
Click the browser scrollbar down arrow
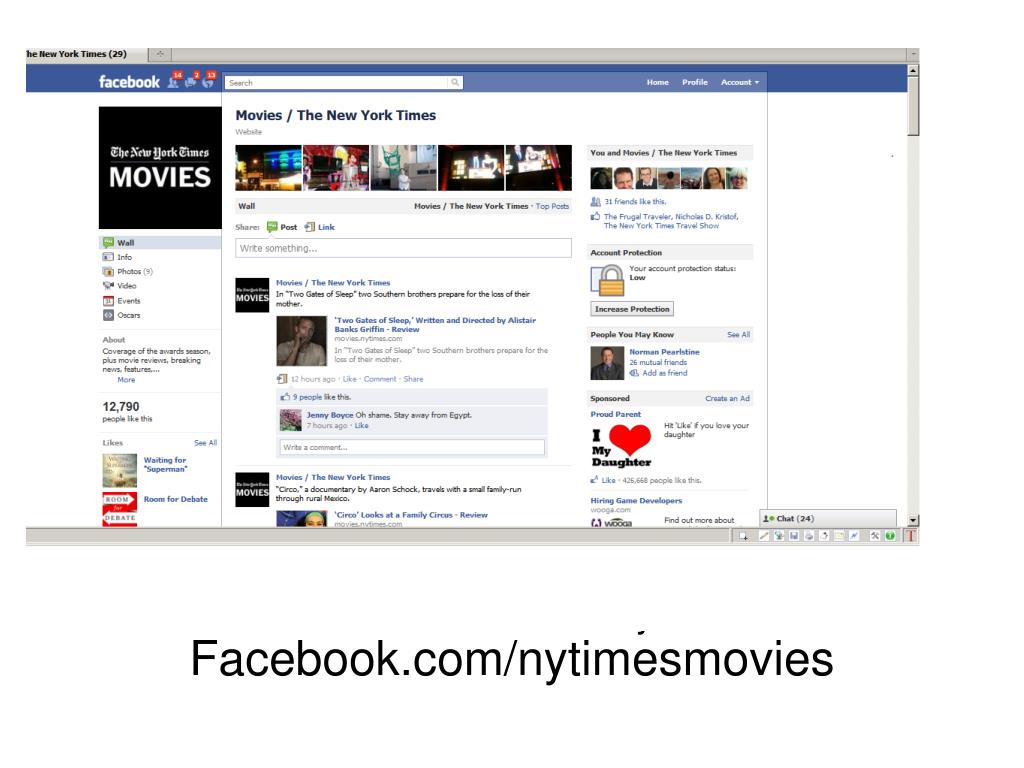pyautogui.click(x=914, y=520)
